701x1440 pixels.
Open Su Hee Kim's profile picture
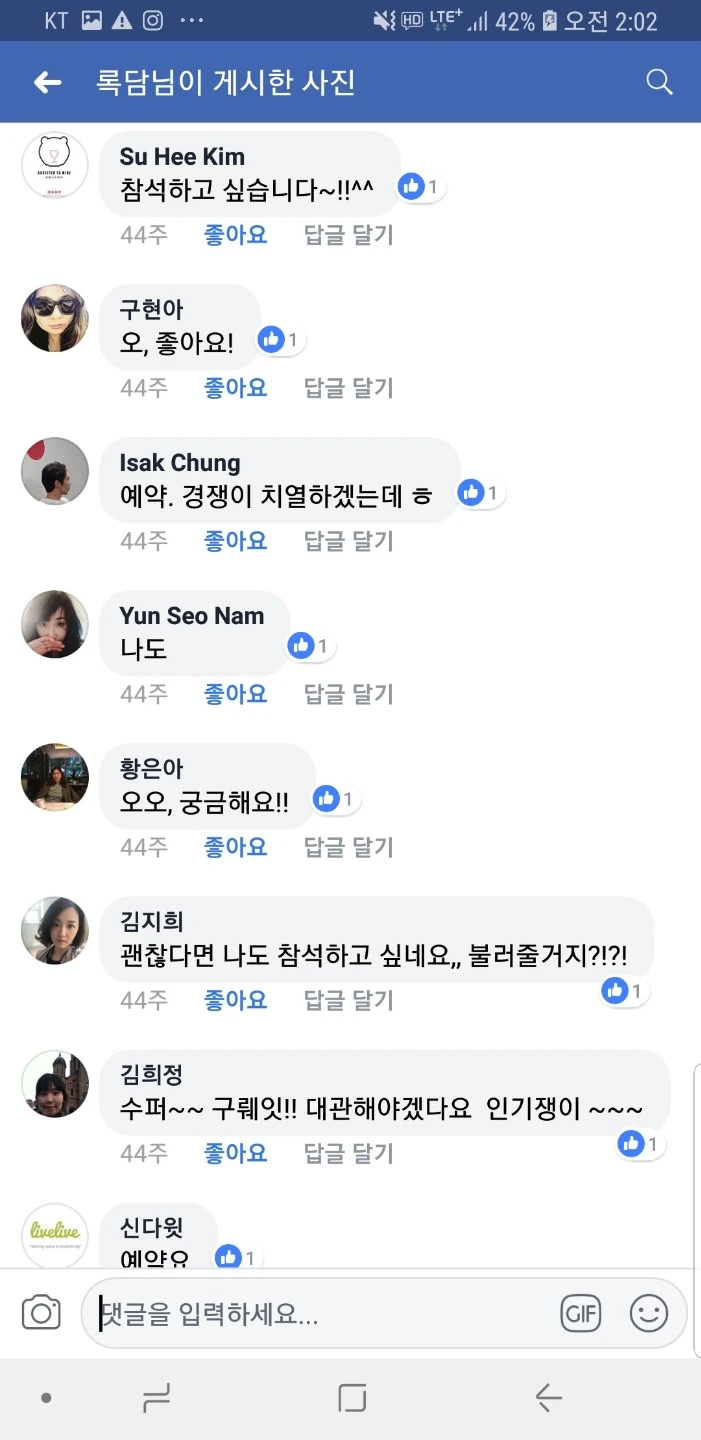coord(54,165)
